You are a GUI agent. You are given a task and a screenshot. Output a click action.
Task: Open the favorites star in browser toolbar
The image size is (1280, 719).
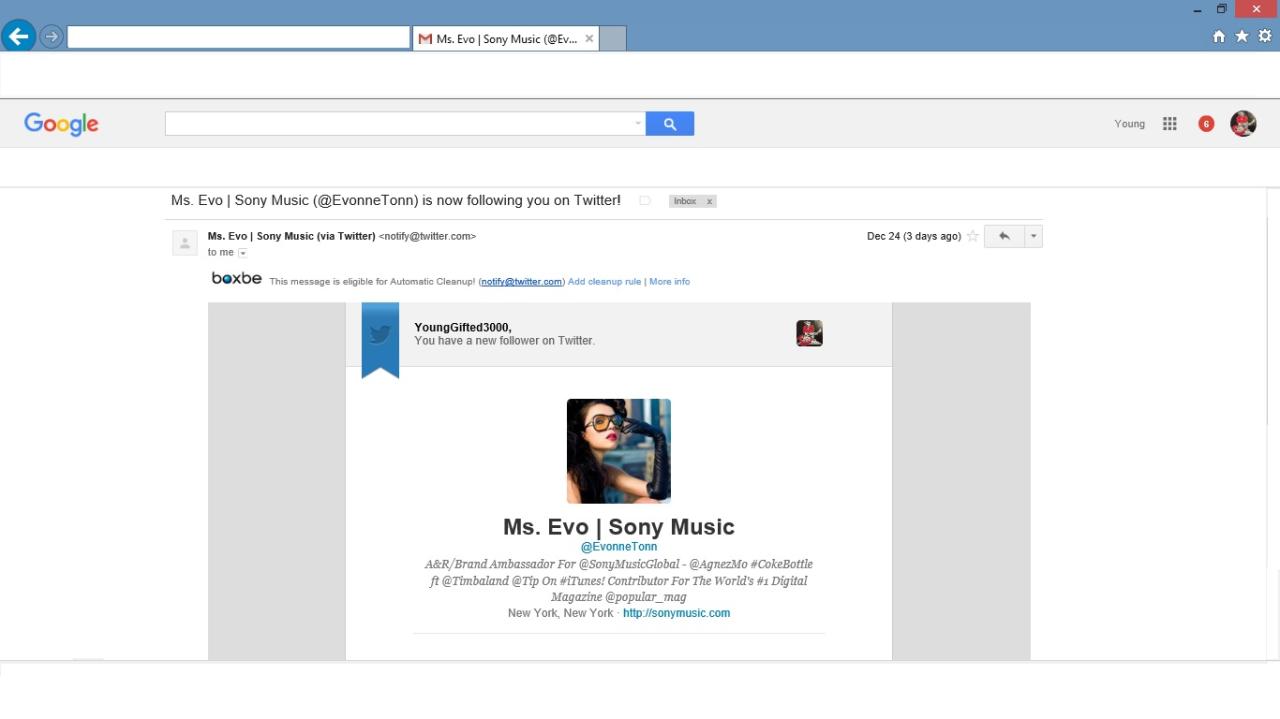click(1241, 36)
